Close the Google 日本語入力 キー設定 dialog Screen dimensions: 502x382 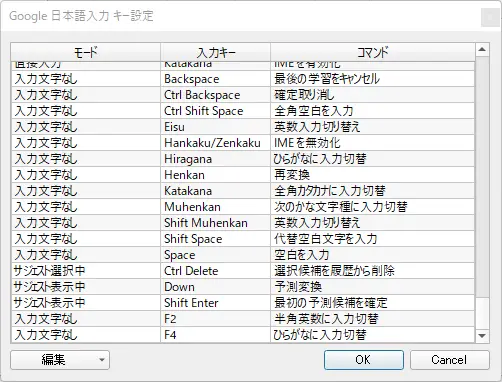pos(490,17)
